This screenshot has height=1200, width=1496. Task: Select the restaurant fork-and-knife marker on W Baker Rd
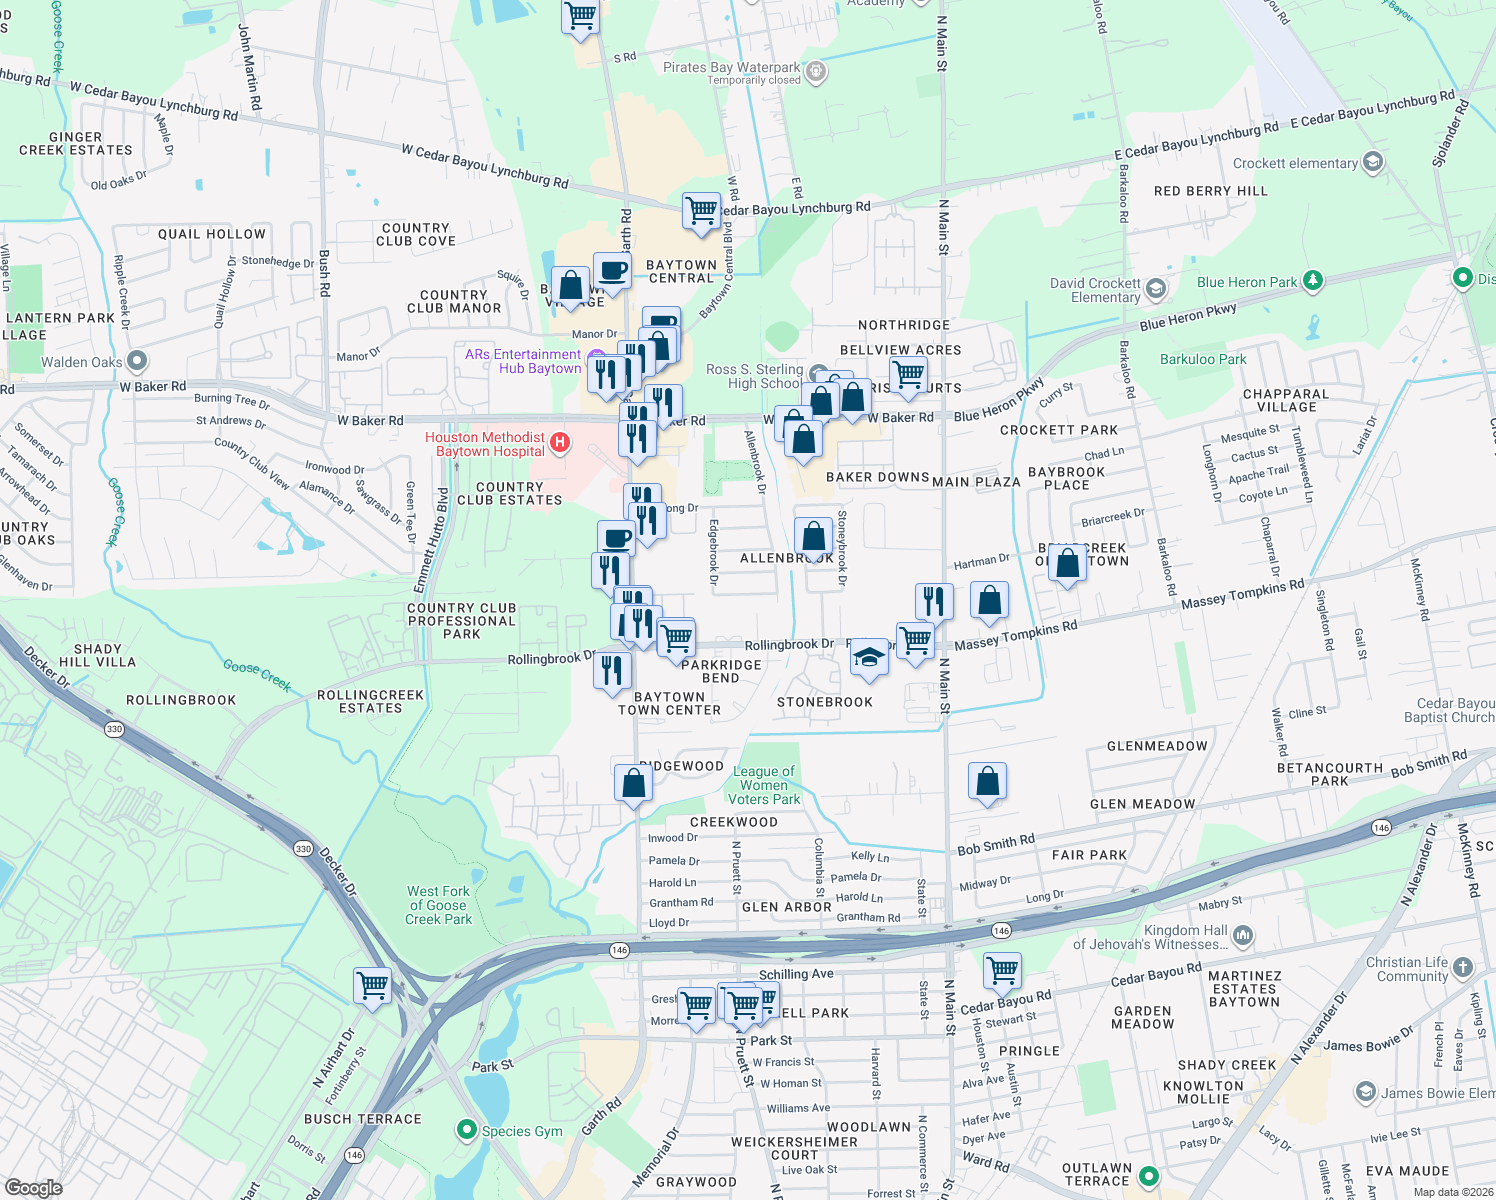click(x=663, y=400)
